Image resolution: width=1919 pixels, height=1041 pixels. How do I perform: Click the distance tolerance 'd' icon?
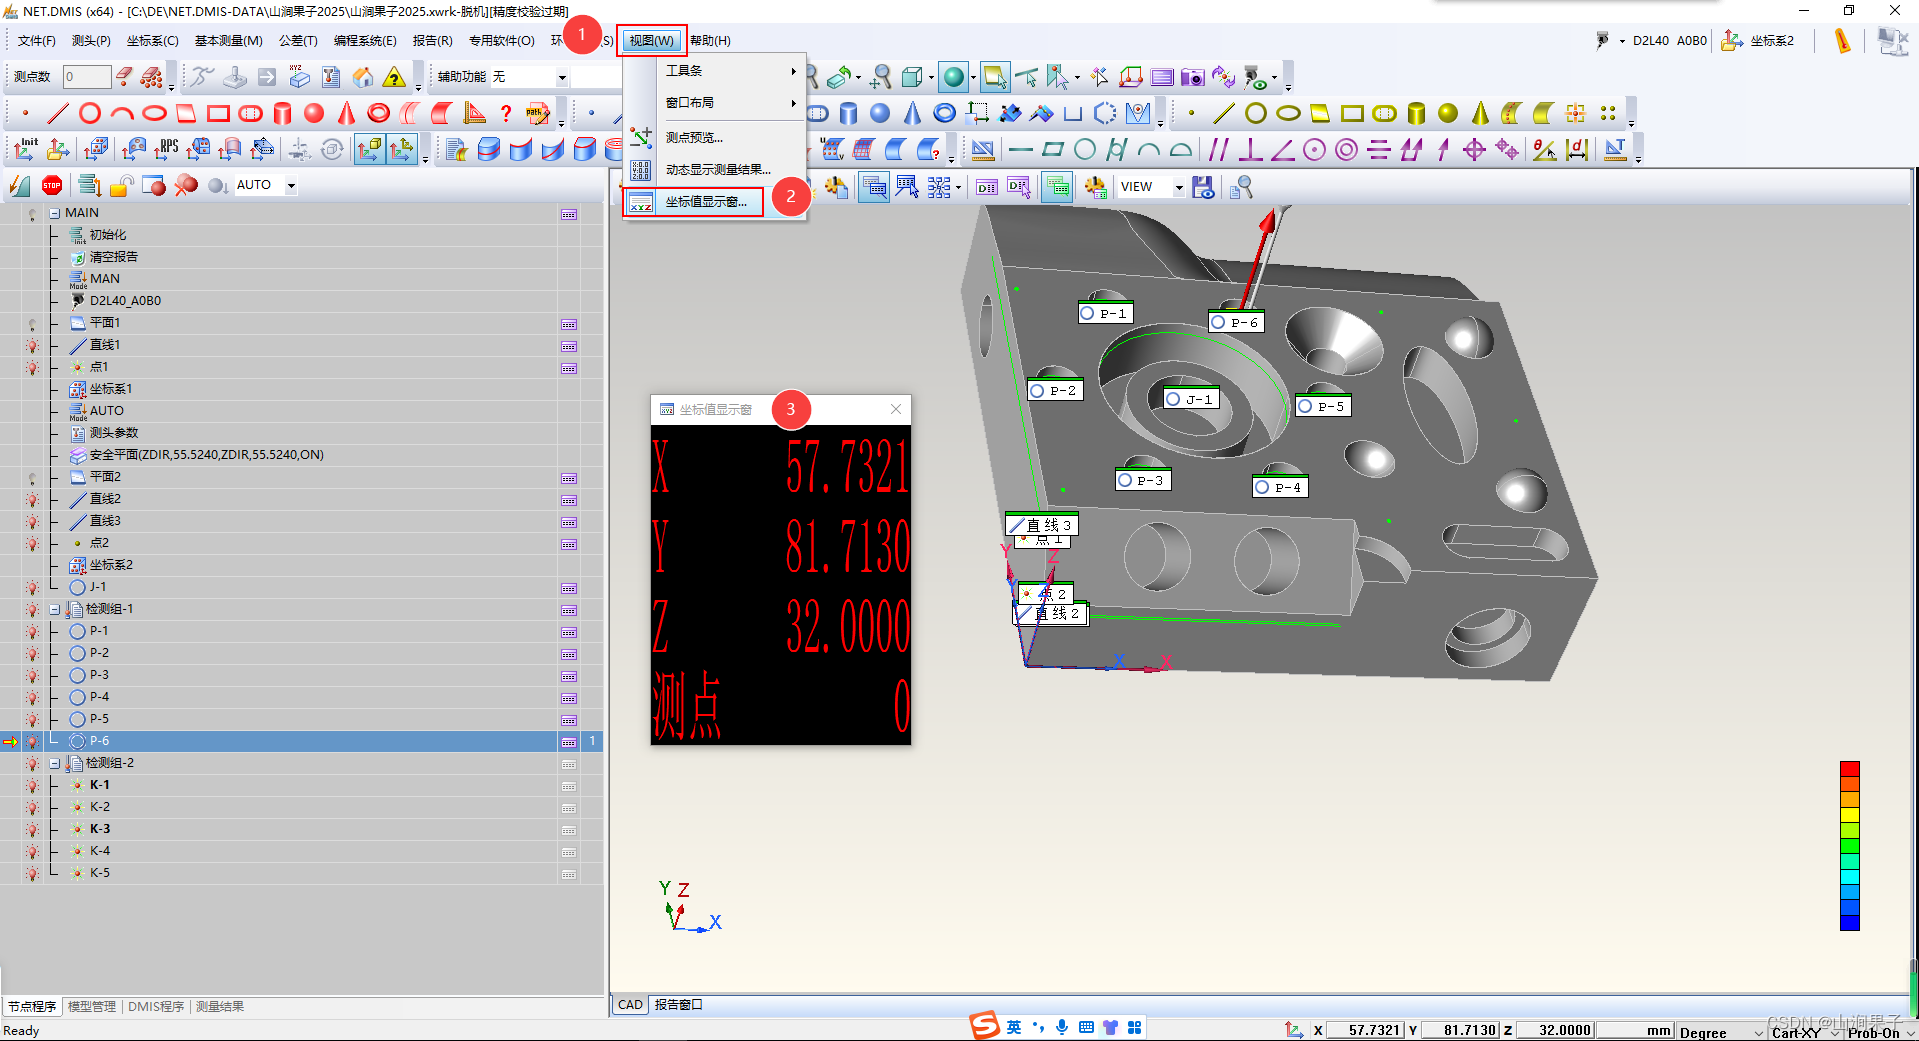1577,150
